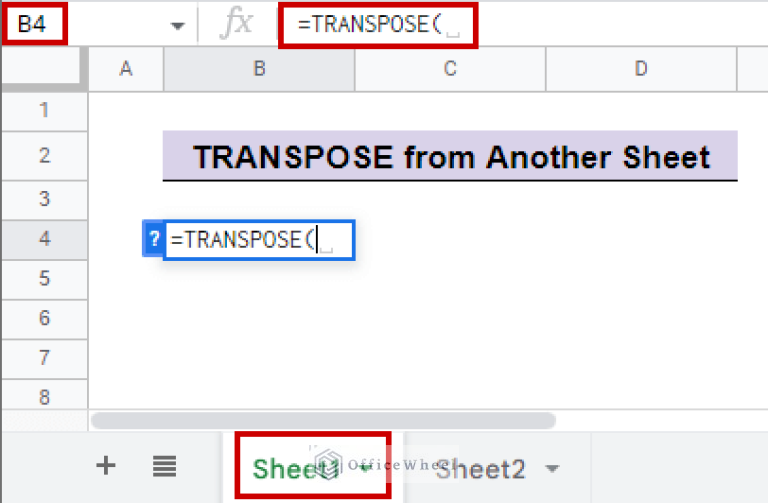Screen dimensions: 768x503
Task: Open the All Sheets list icon
Action: tap(165, 465)
